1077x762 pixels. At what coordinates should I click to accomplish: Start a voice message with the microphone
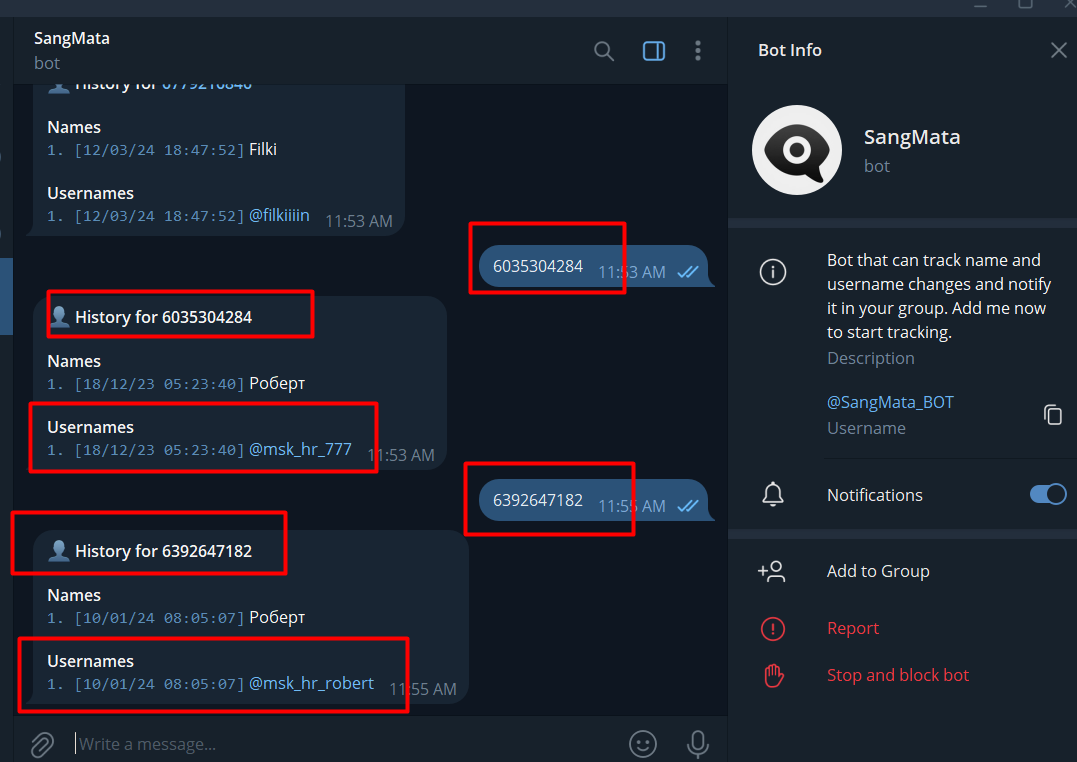tap(698, 744)
